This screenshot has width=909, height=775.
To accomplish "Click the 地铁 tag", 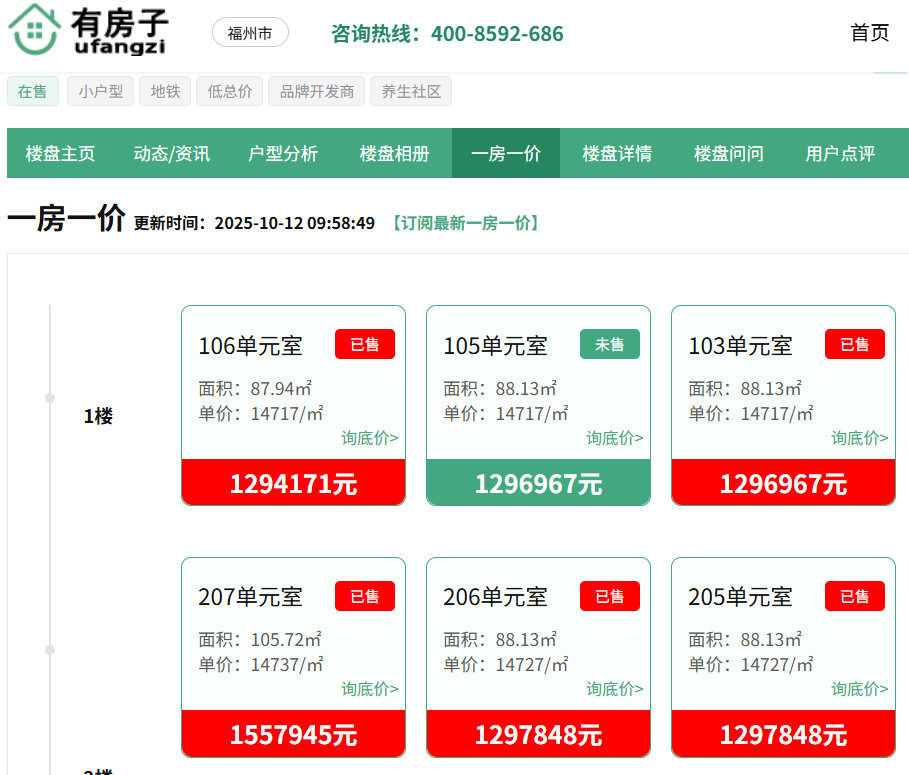I will point(165,92).
